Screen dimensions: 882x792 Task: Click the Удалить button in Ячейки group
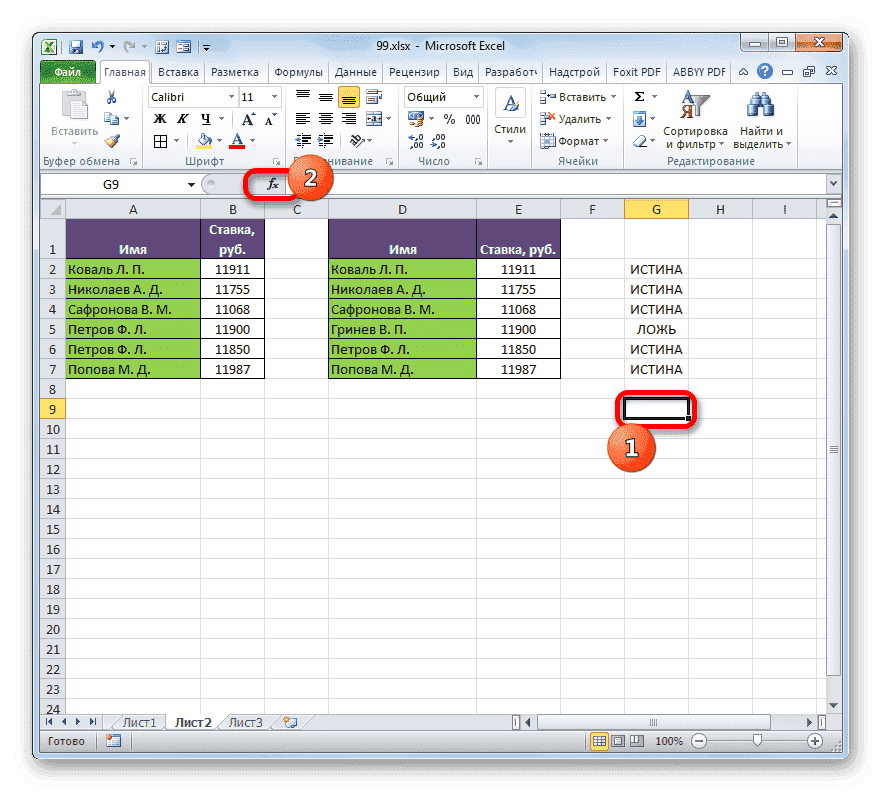576,118
